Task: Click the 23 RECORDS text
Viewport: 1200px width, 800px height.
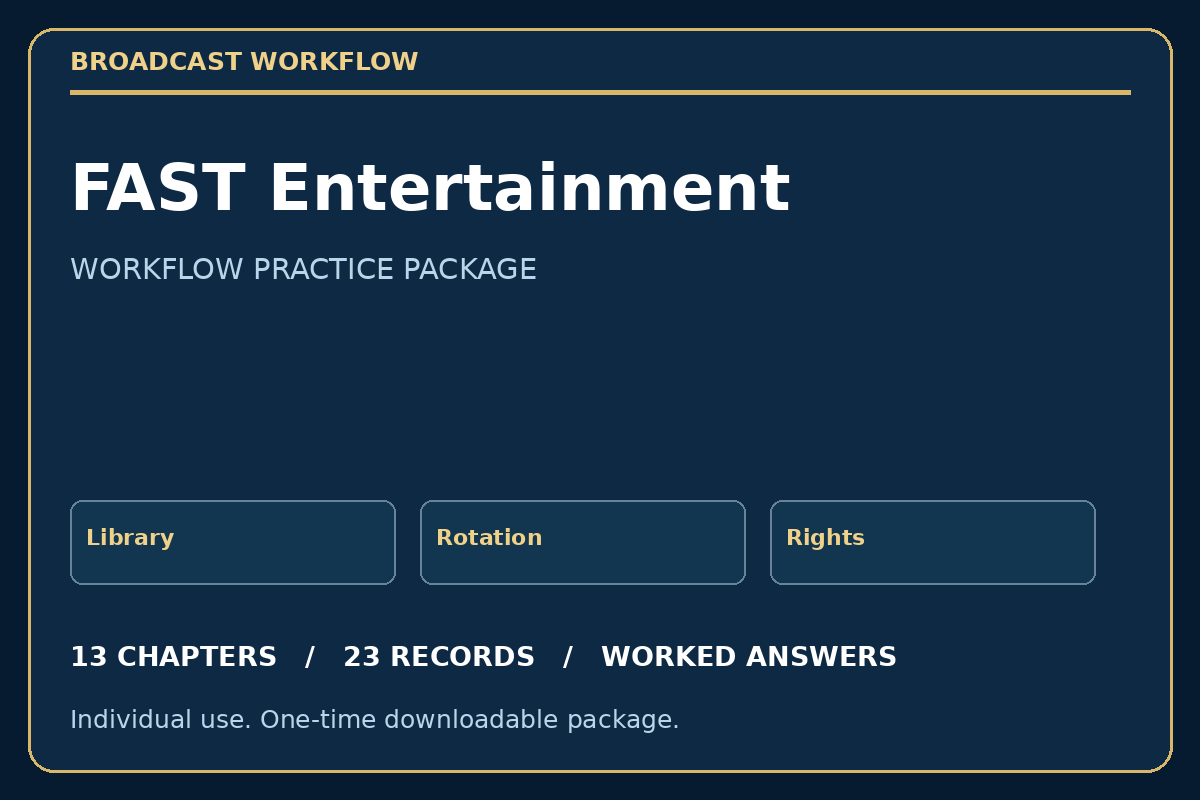Action: 439,658
